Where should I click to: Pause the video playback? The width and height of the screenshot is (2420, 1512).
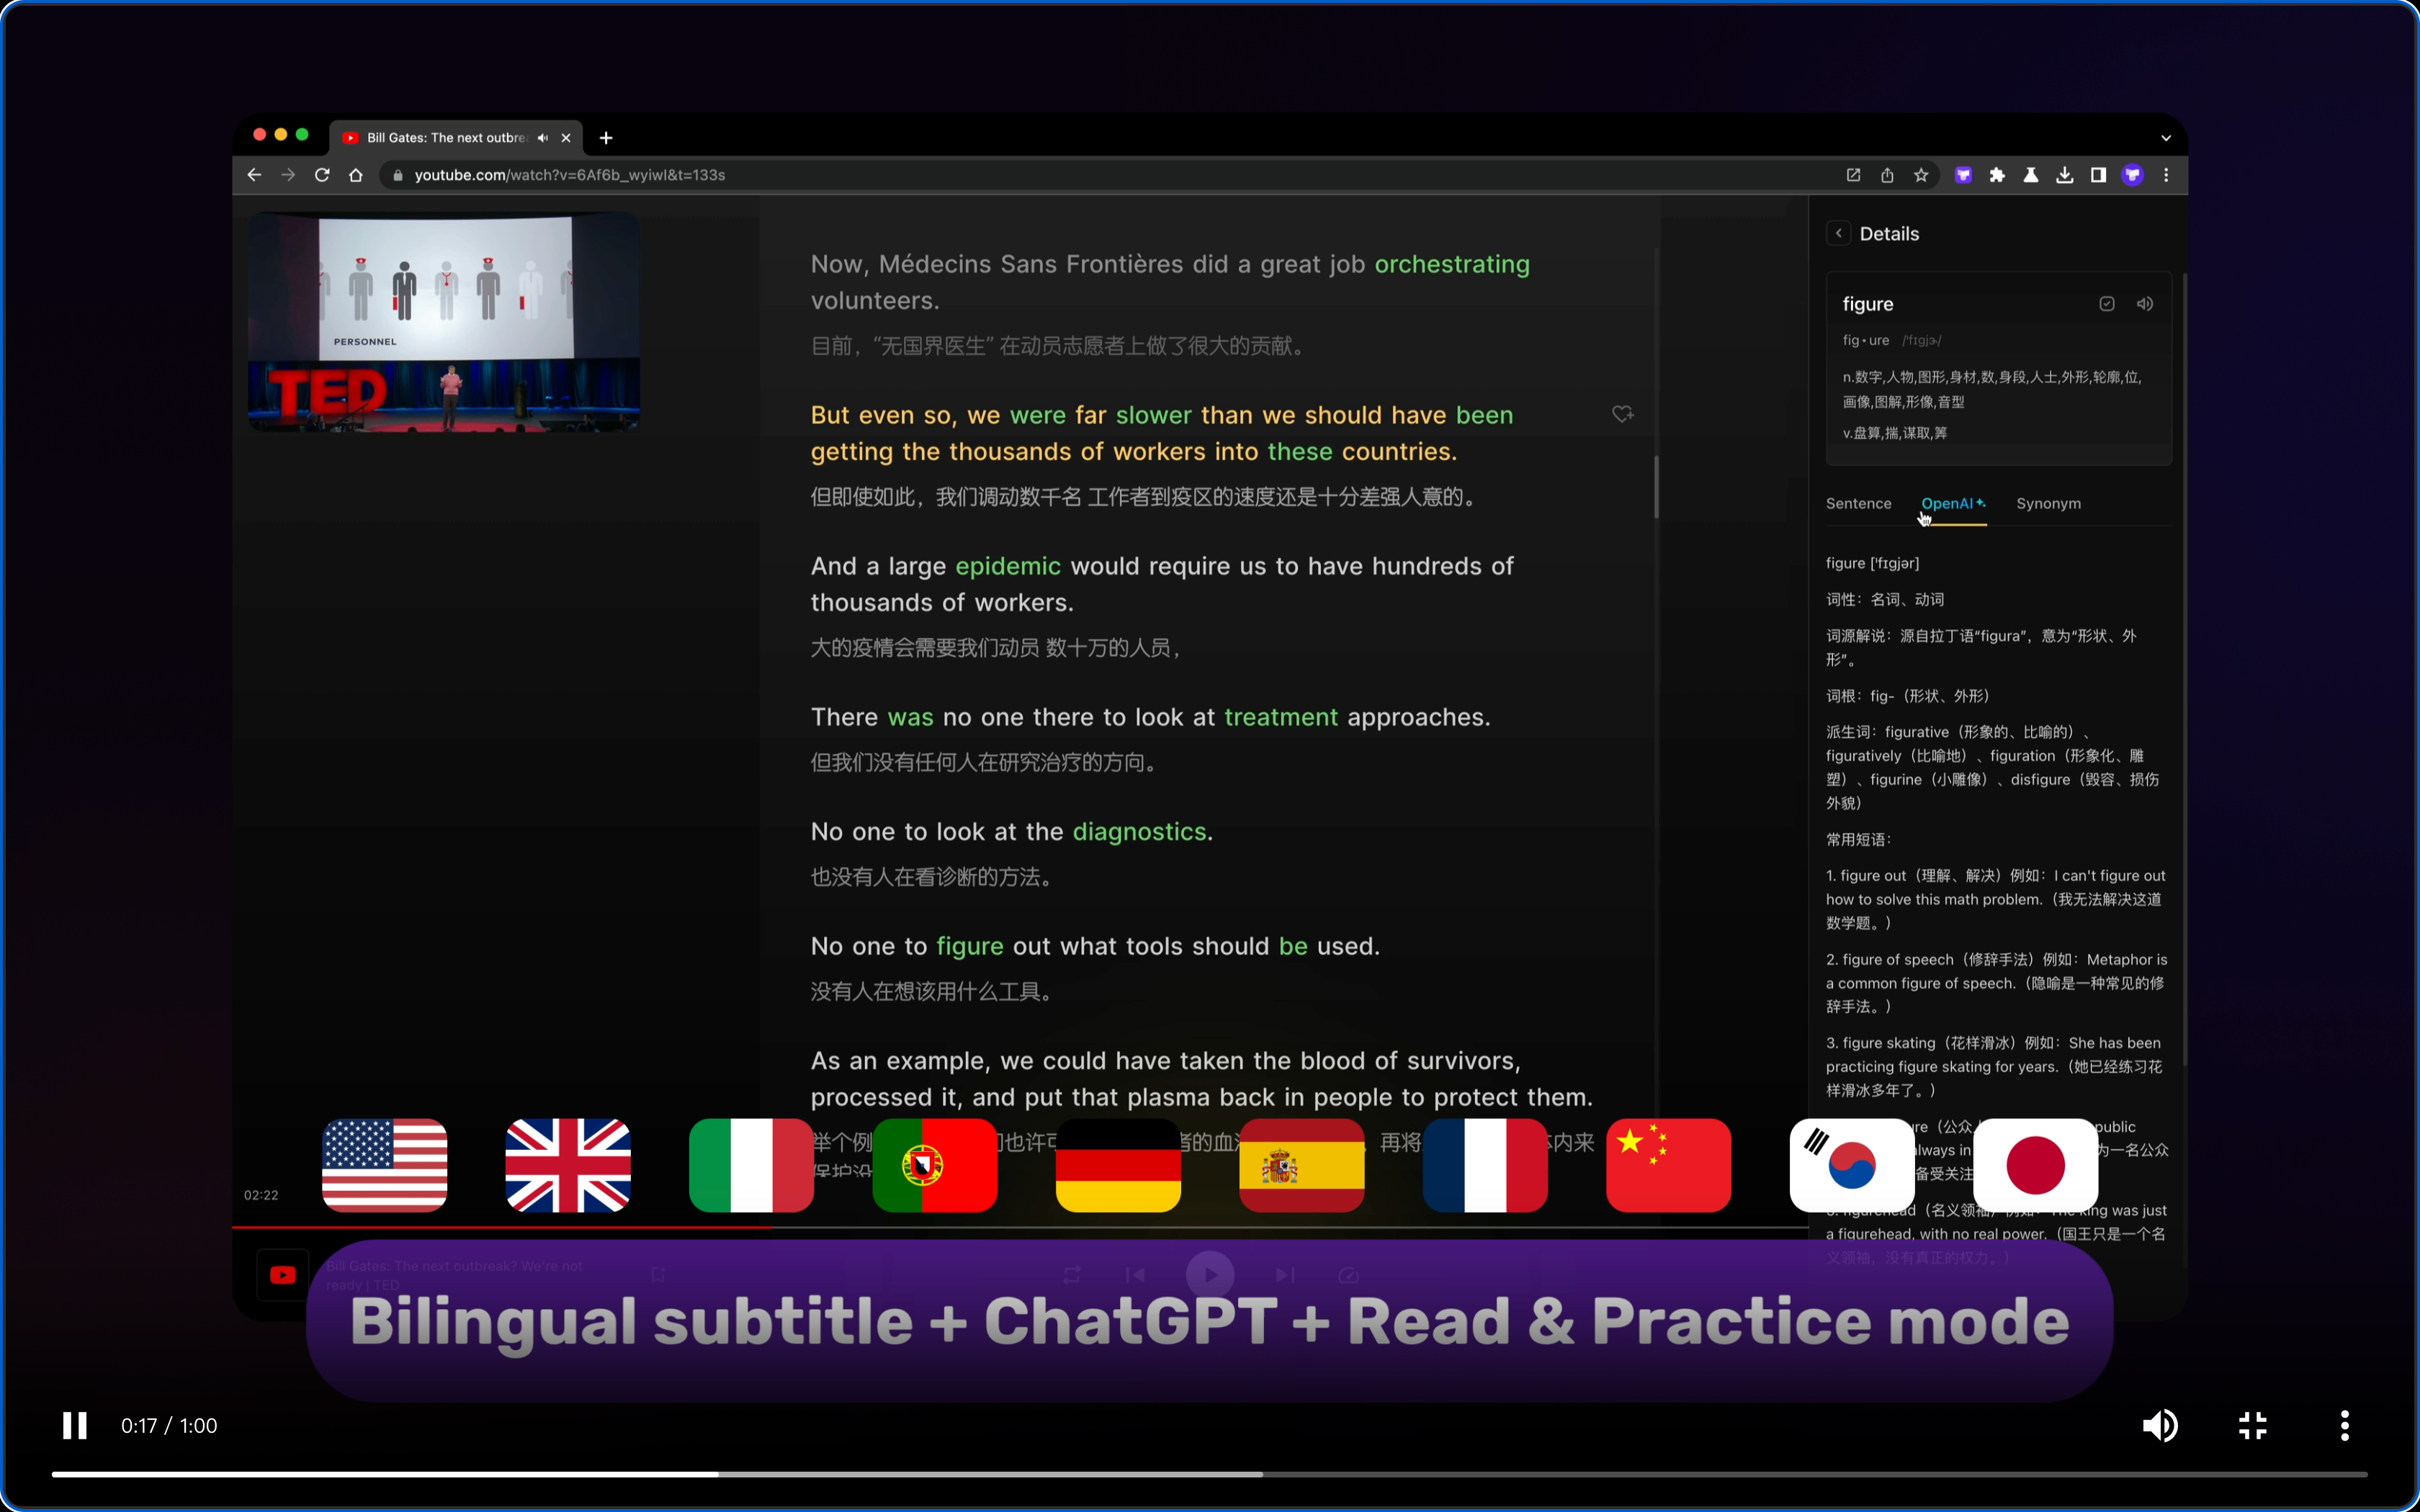click(75, 1425)
